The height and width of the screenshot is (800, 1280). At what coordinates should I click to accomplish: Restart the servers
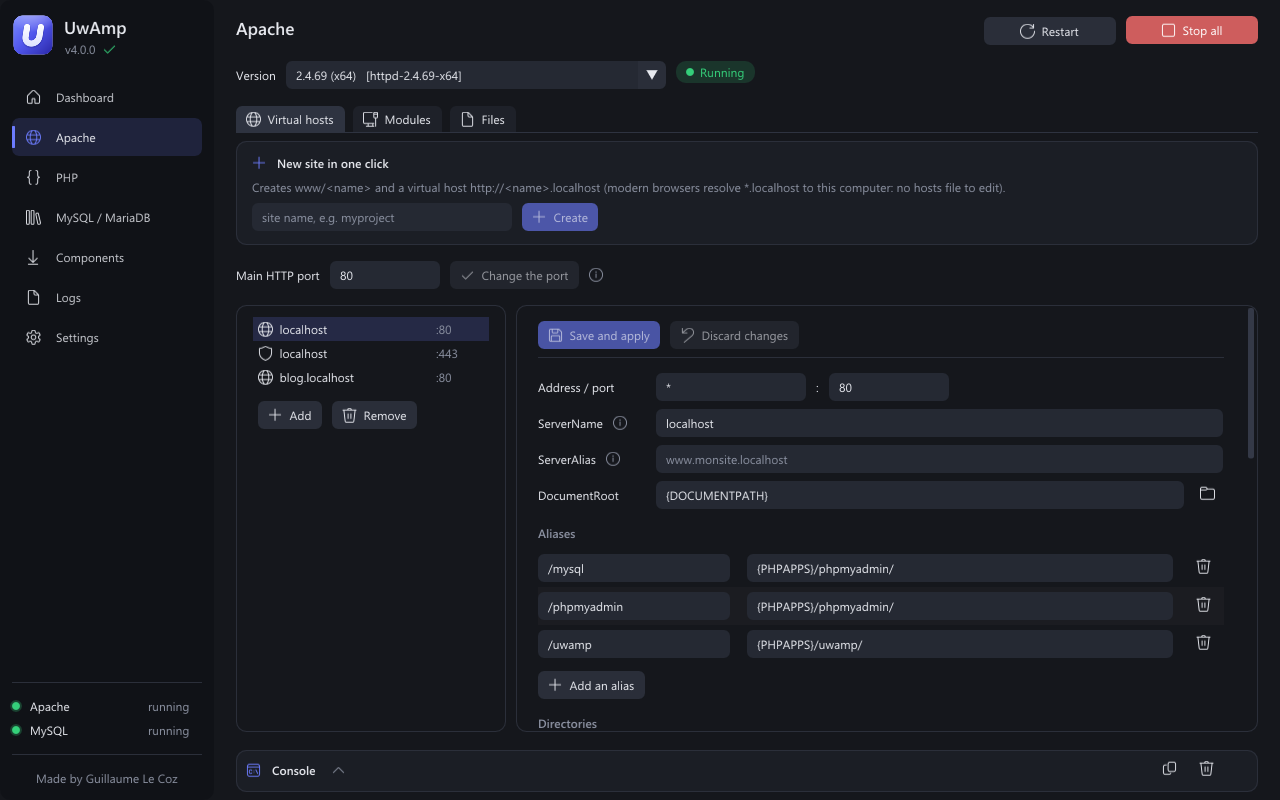[1049, 31]
